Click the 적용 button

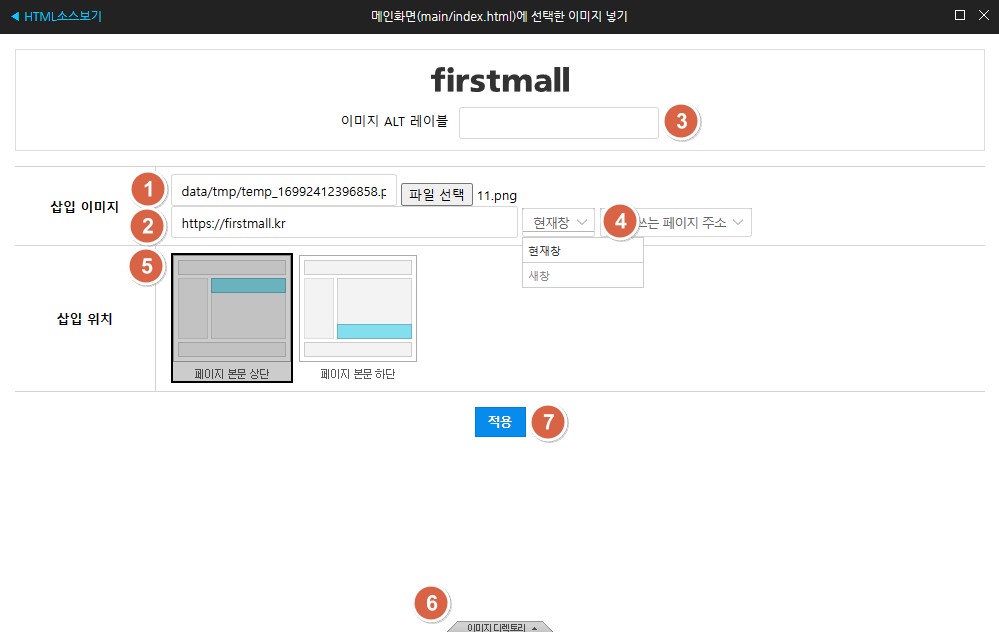click(x=500, y=422)
